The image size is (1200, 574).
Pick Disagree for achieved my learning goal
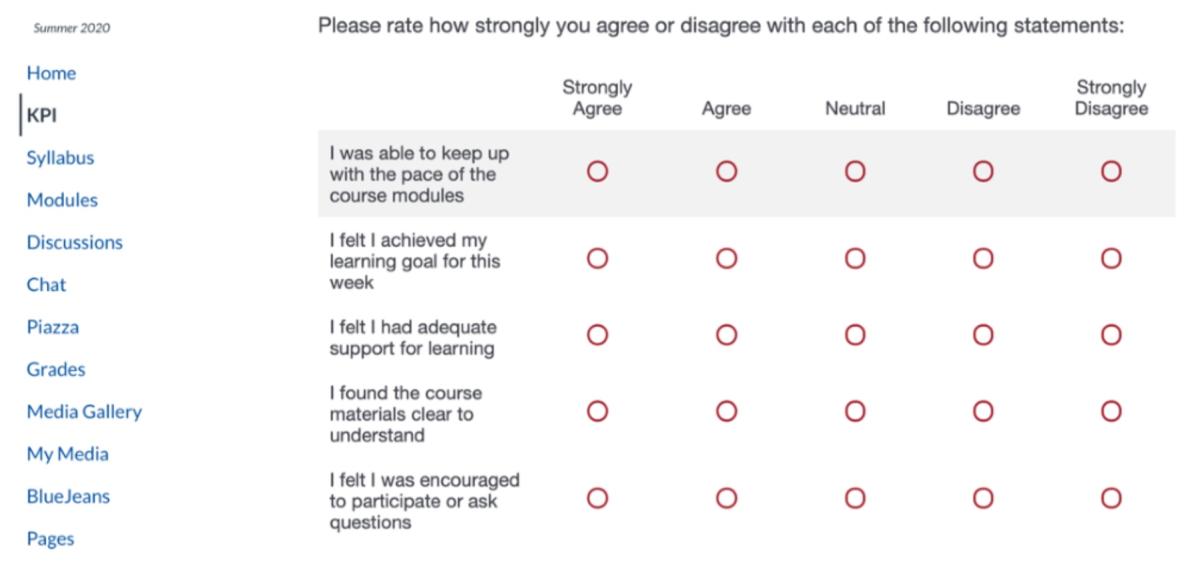coord(982,258)
